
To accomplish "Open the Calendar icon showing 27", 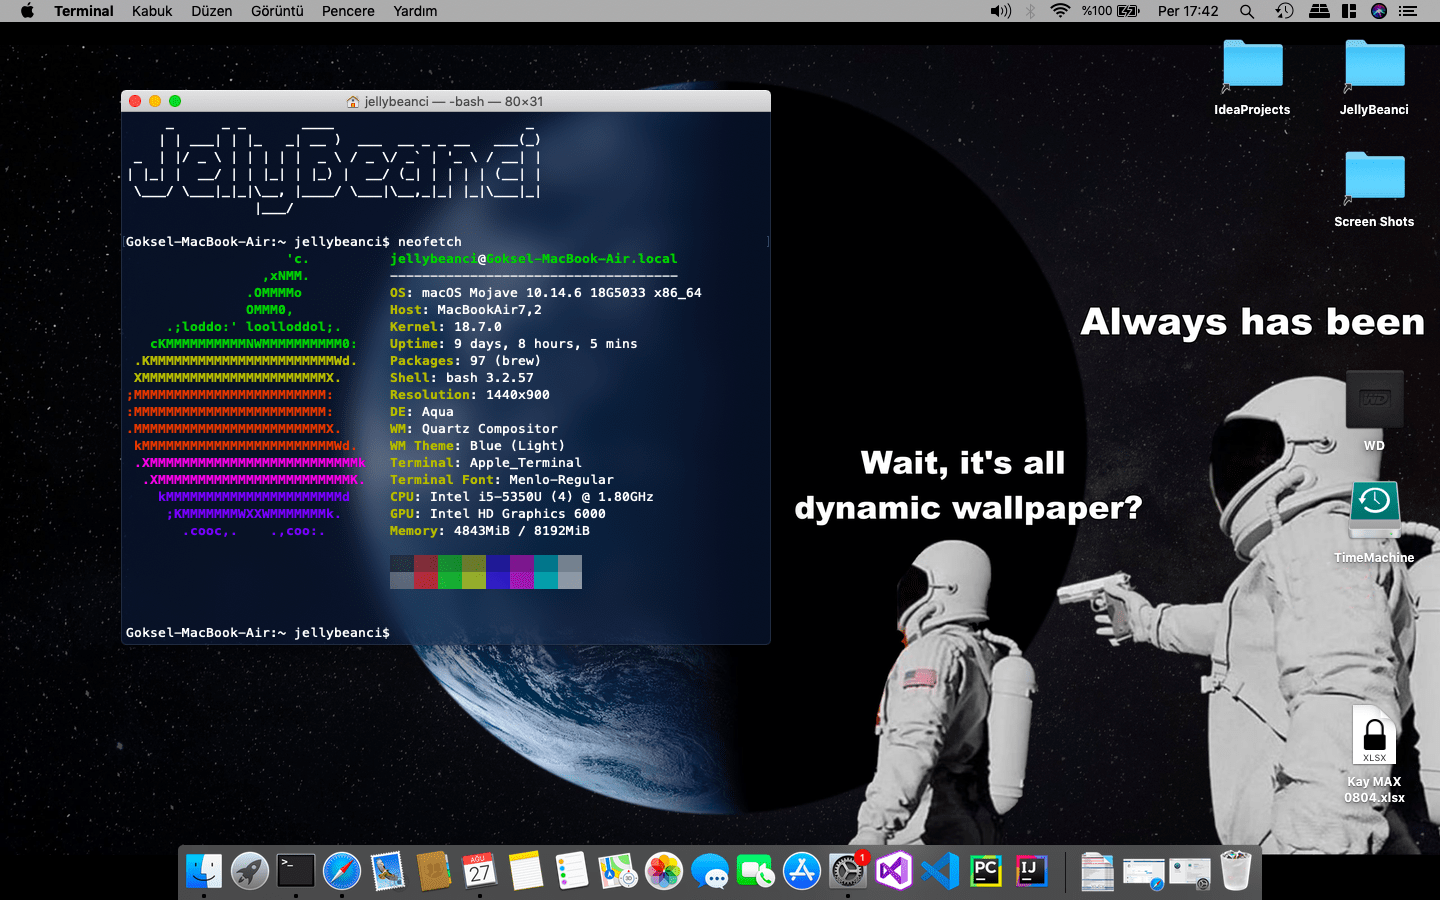I will 480,871.
